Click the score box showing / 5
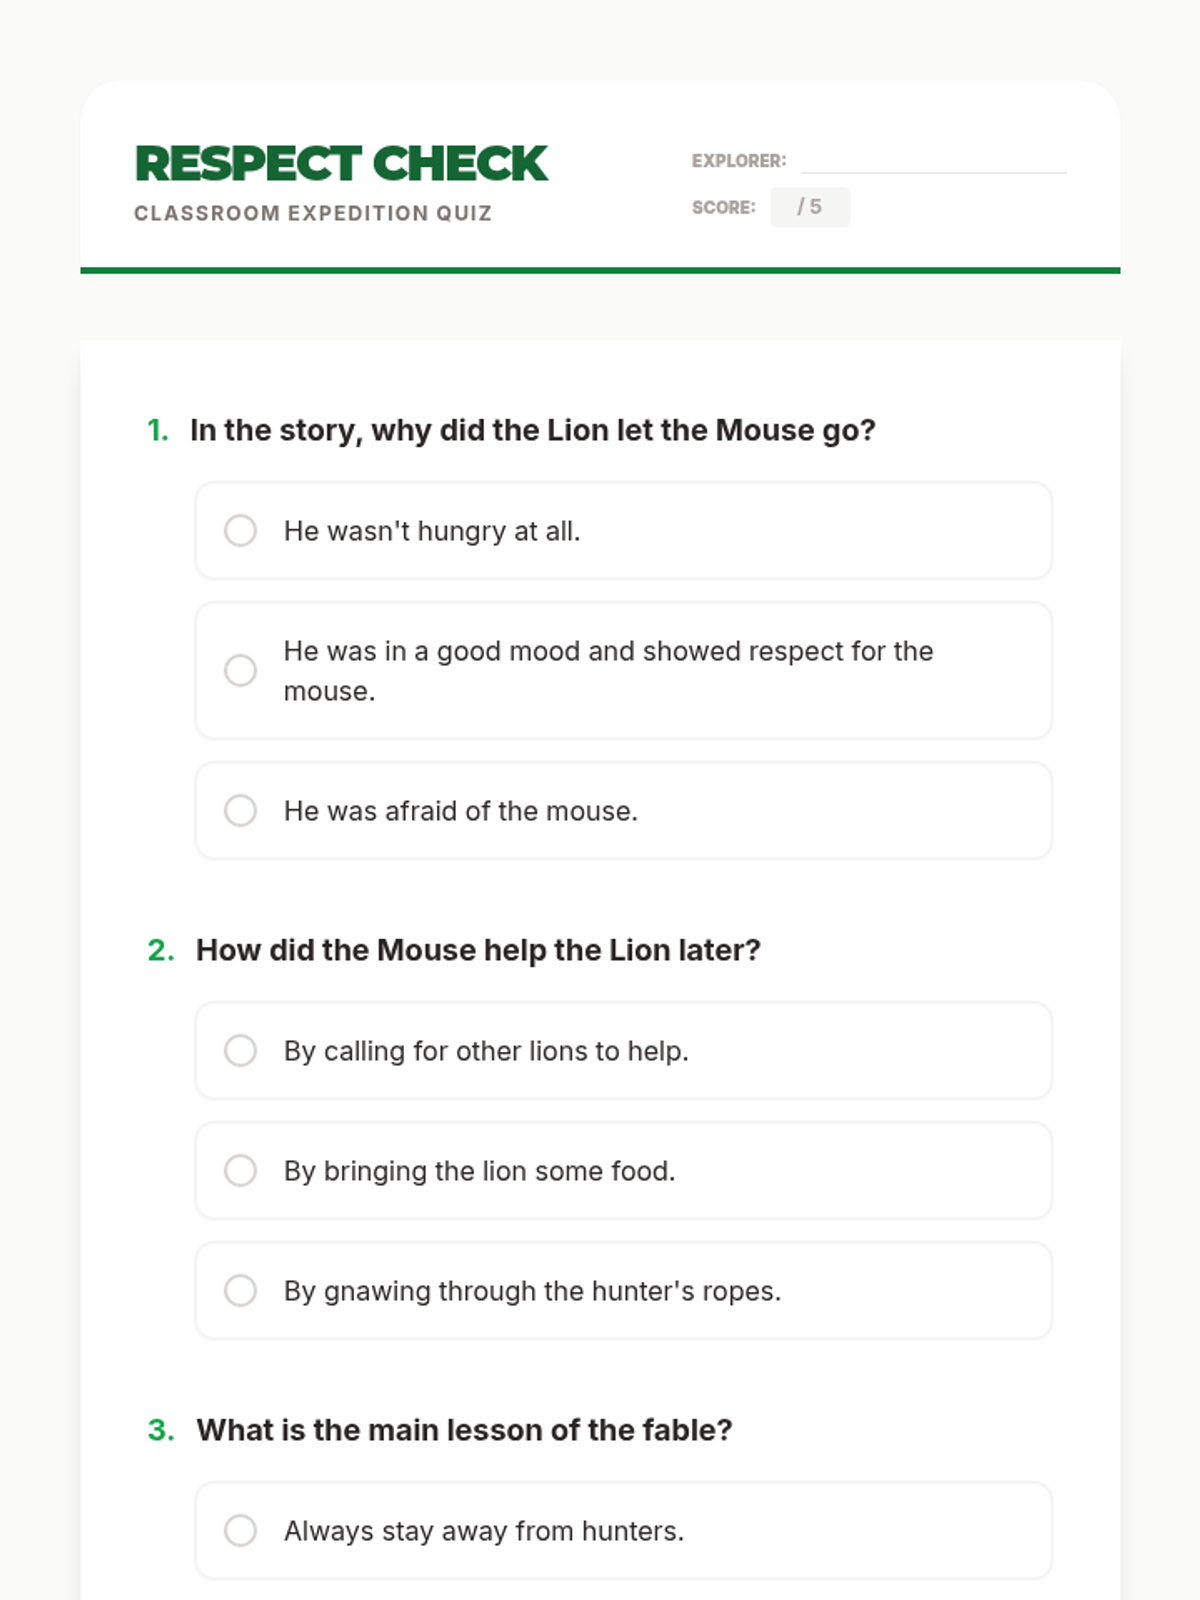 [x=810, y=207]
